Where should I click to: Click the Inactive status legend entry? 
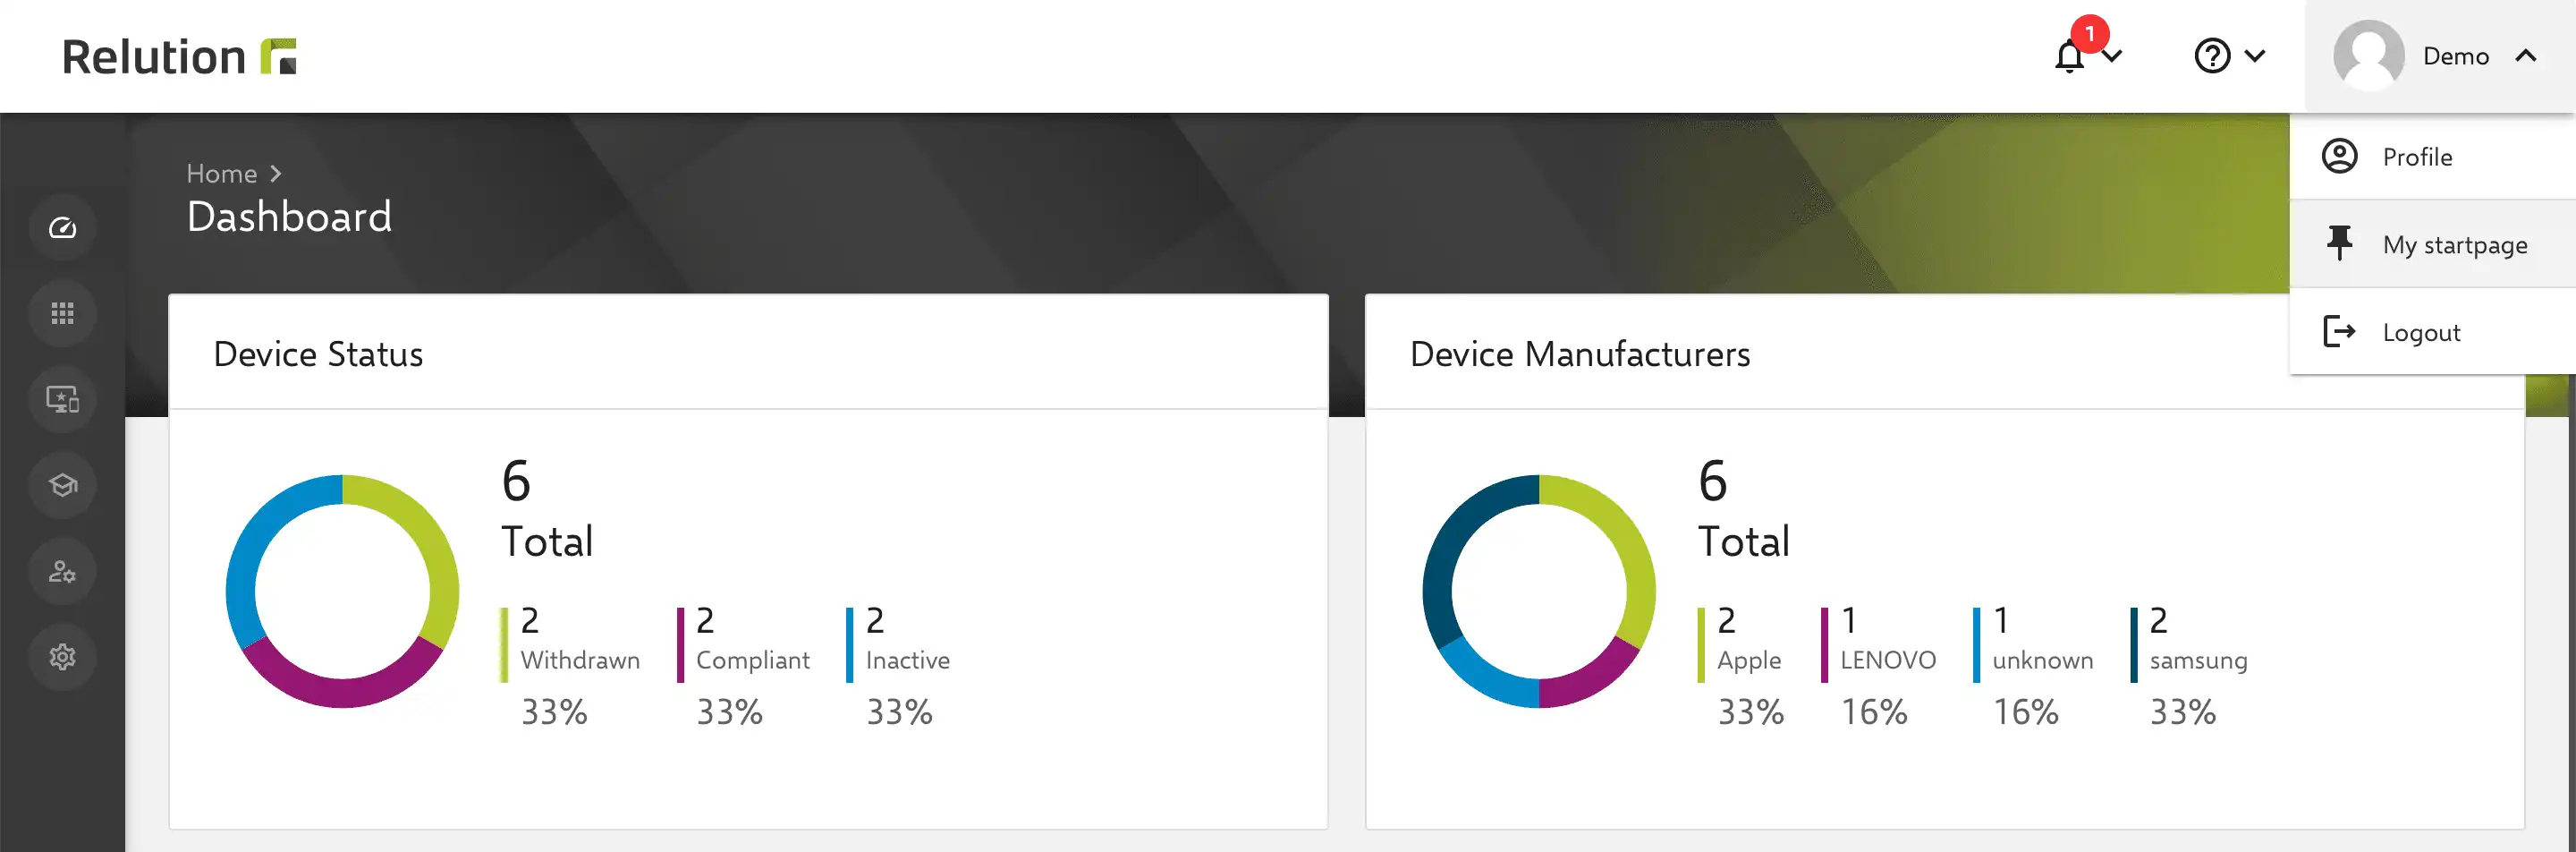(898, 666)
